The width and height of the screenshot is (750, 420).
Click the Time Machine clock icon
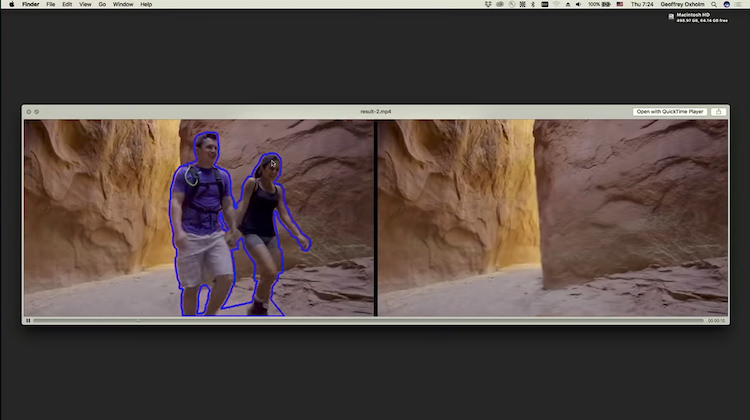click(512, 4)
